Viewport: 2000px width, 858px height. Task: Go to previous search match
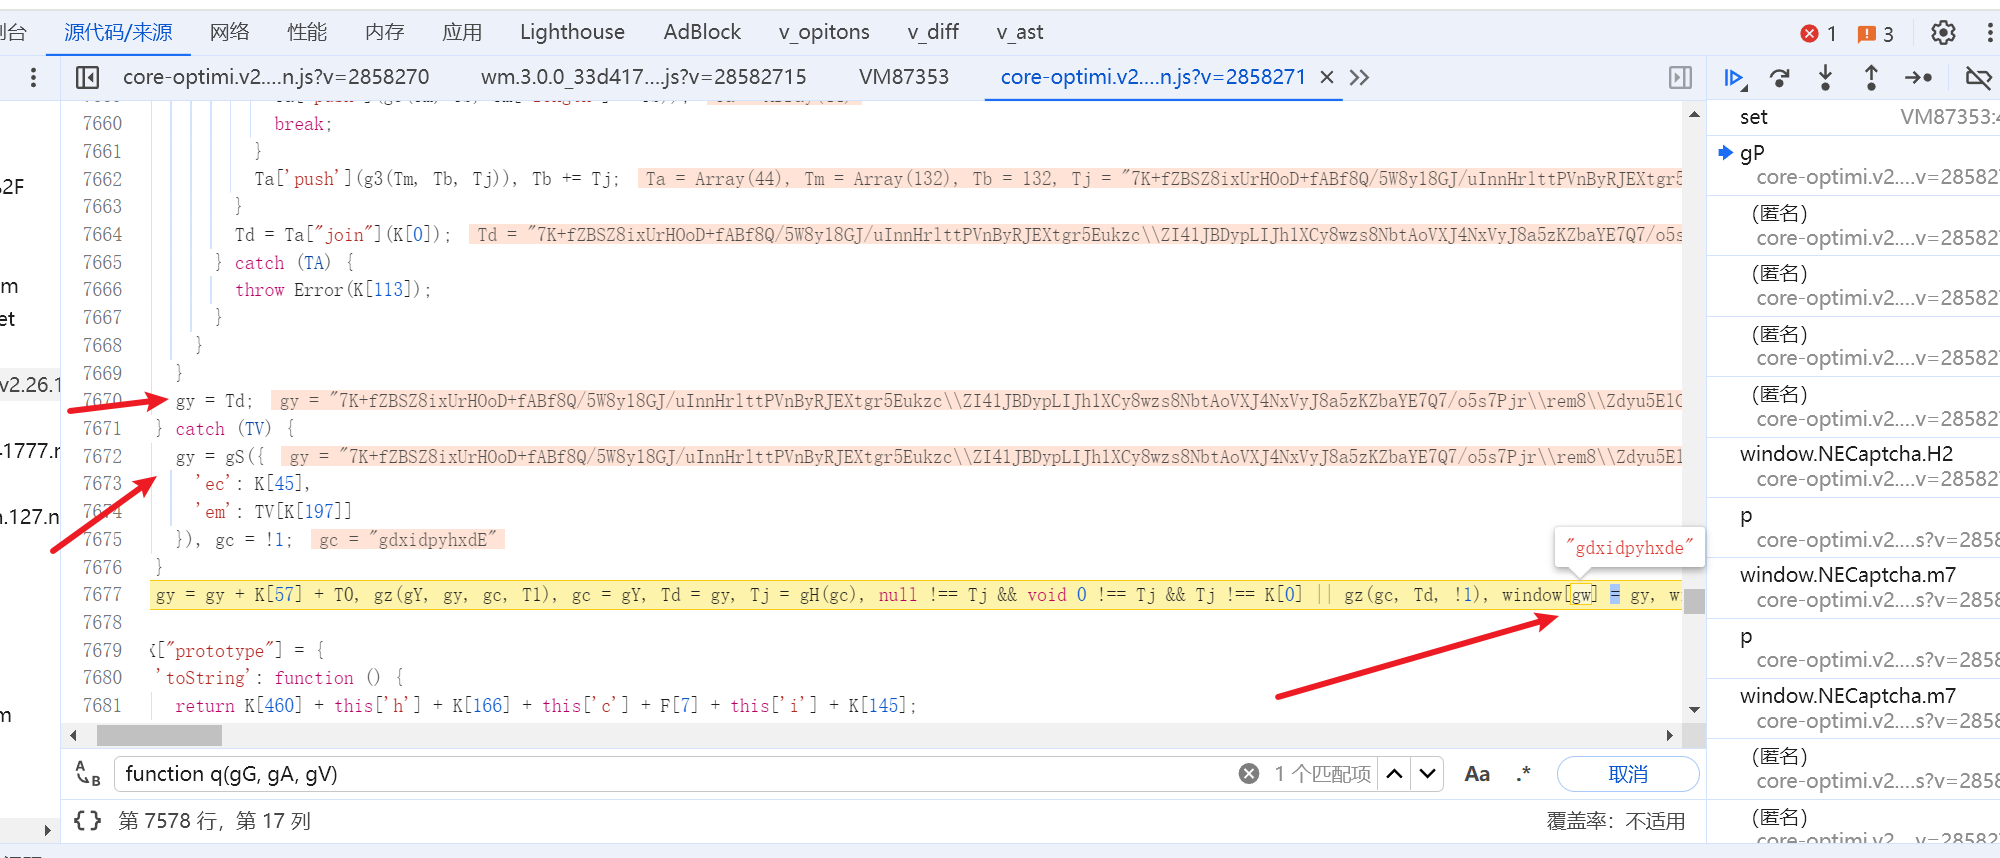(1395, 774)
